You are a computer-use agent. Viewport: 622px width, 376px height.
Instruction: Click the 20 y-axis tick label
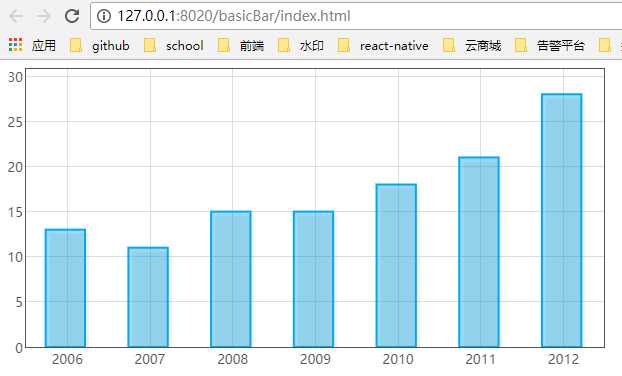[15, 167]
